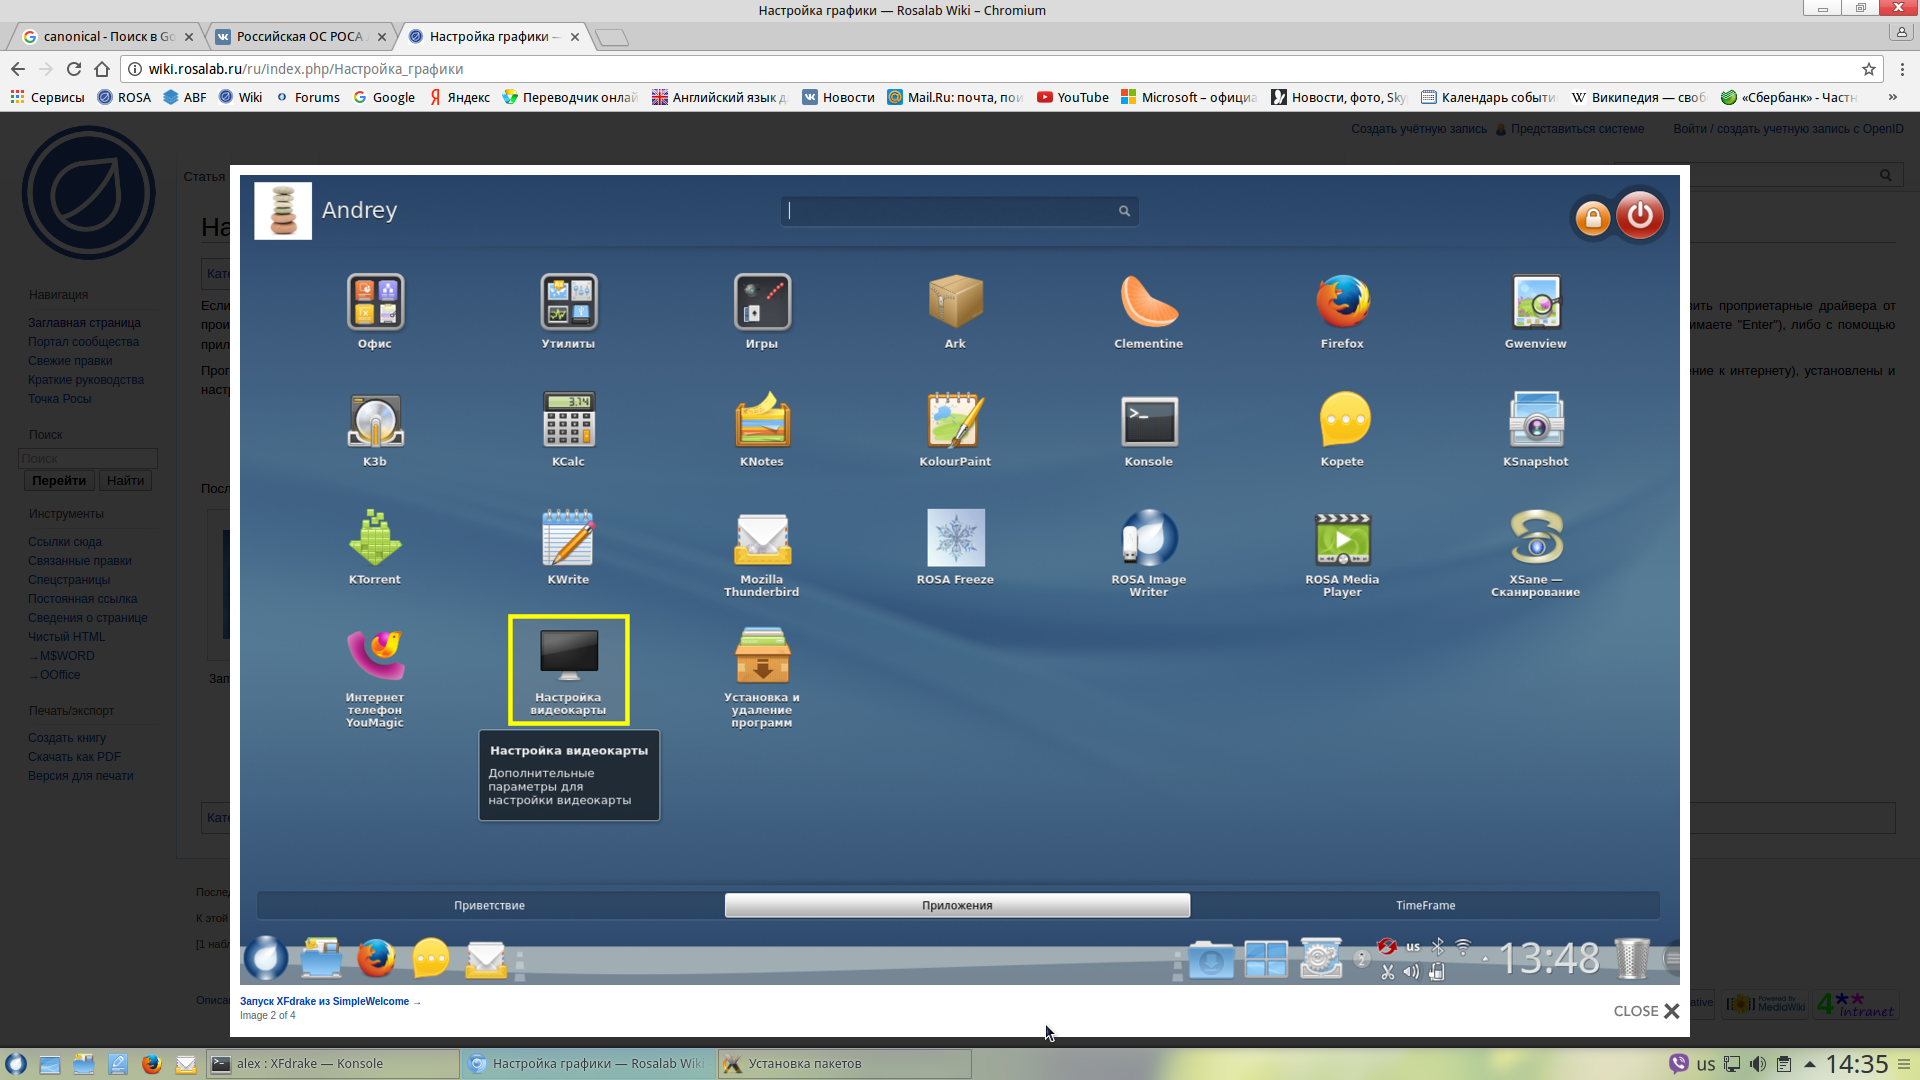Close the image lightbox with CLOSE
Screen dimensions: 1920x1080
[1646, 1011]
